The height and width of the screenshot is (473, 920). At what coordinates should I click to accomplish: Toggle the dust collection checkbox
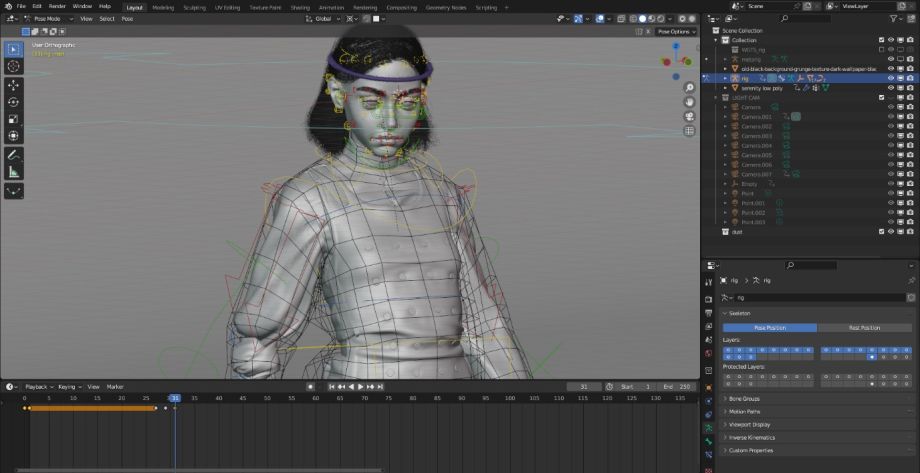(881, 232)
